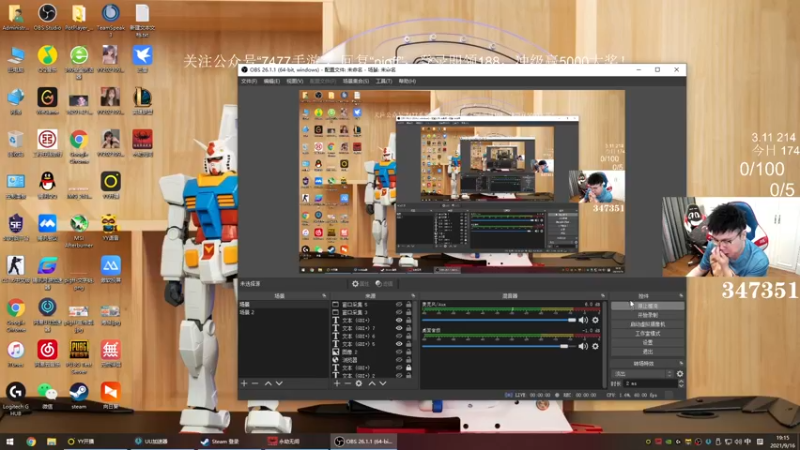Add a new source with the plus icon

pos(337,383)
